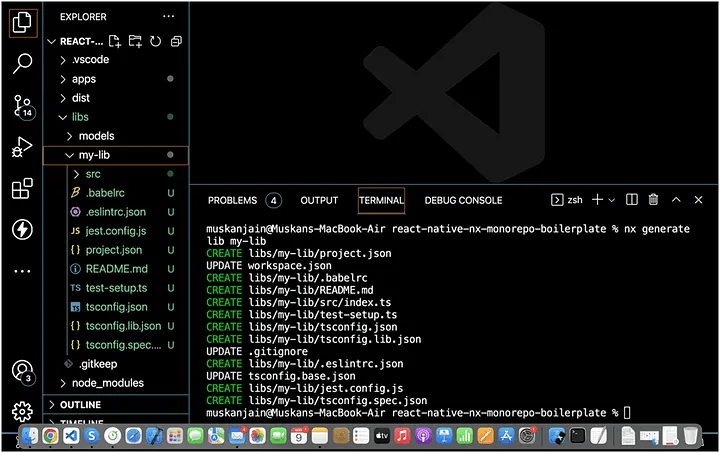Image resolution: width=720 pixels, height=453 pixels.
Task: Collapse all folders in Explorer
Action: (176, 41)
